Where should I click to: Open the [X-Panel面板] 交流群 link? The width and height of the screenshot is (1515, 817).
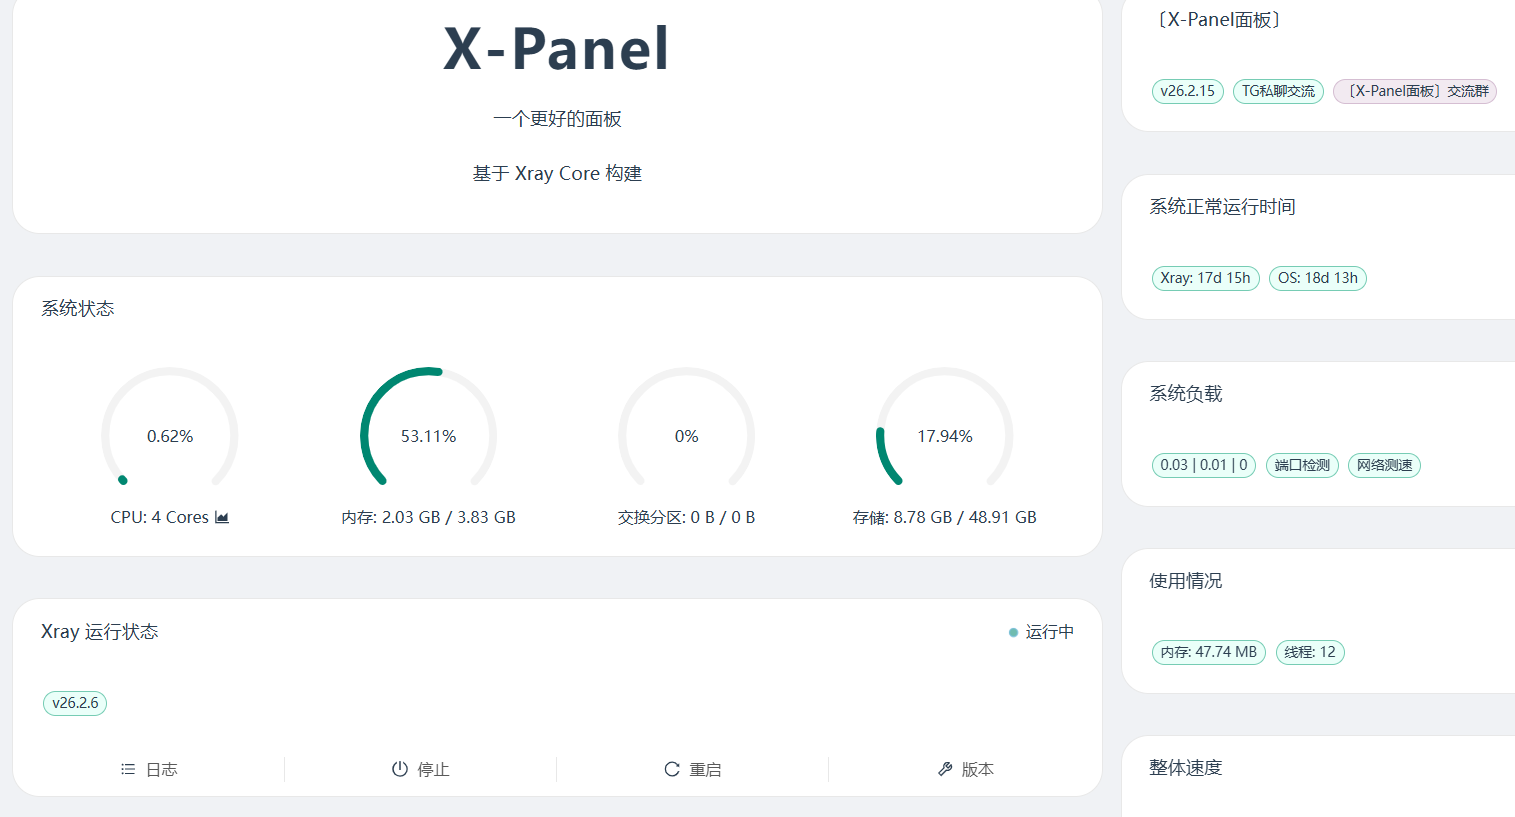pos(1414,91)
